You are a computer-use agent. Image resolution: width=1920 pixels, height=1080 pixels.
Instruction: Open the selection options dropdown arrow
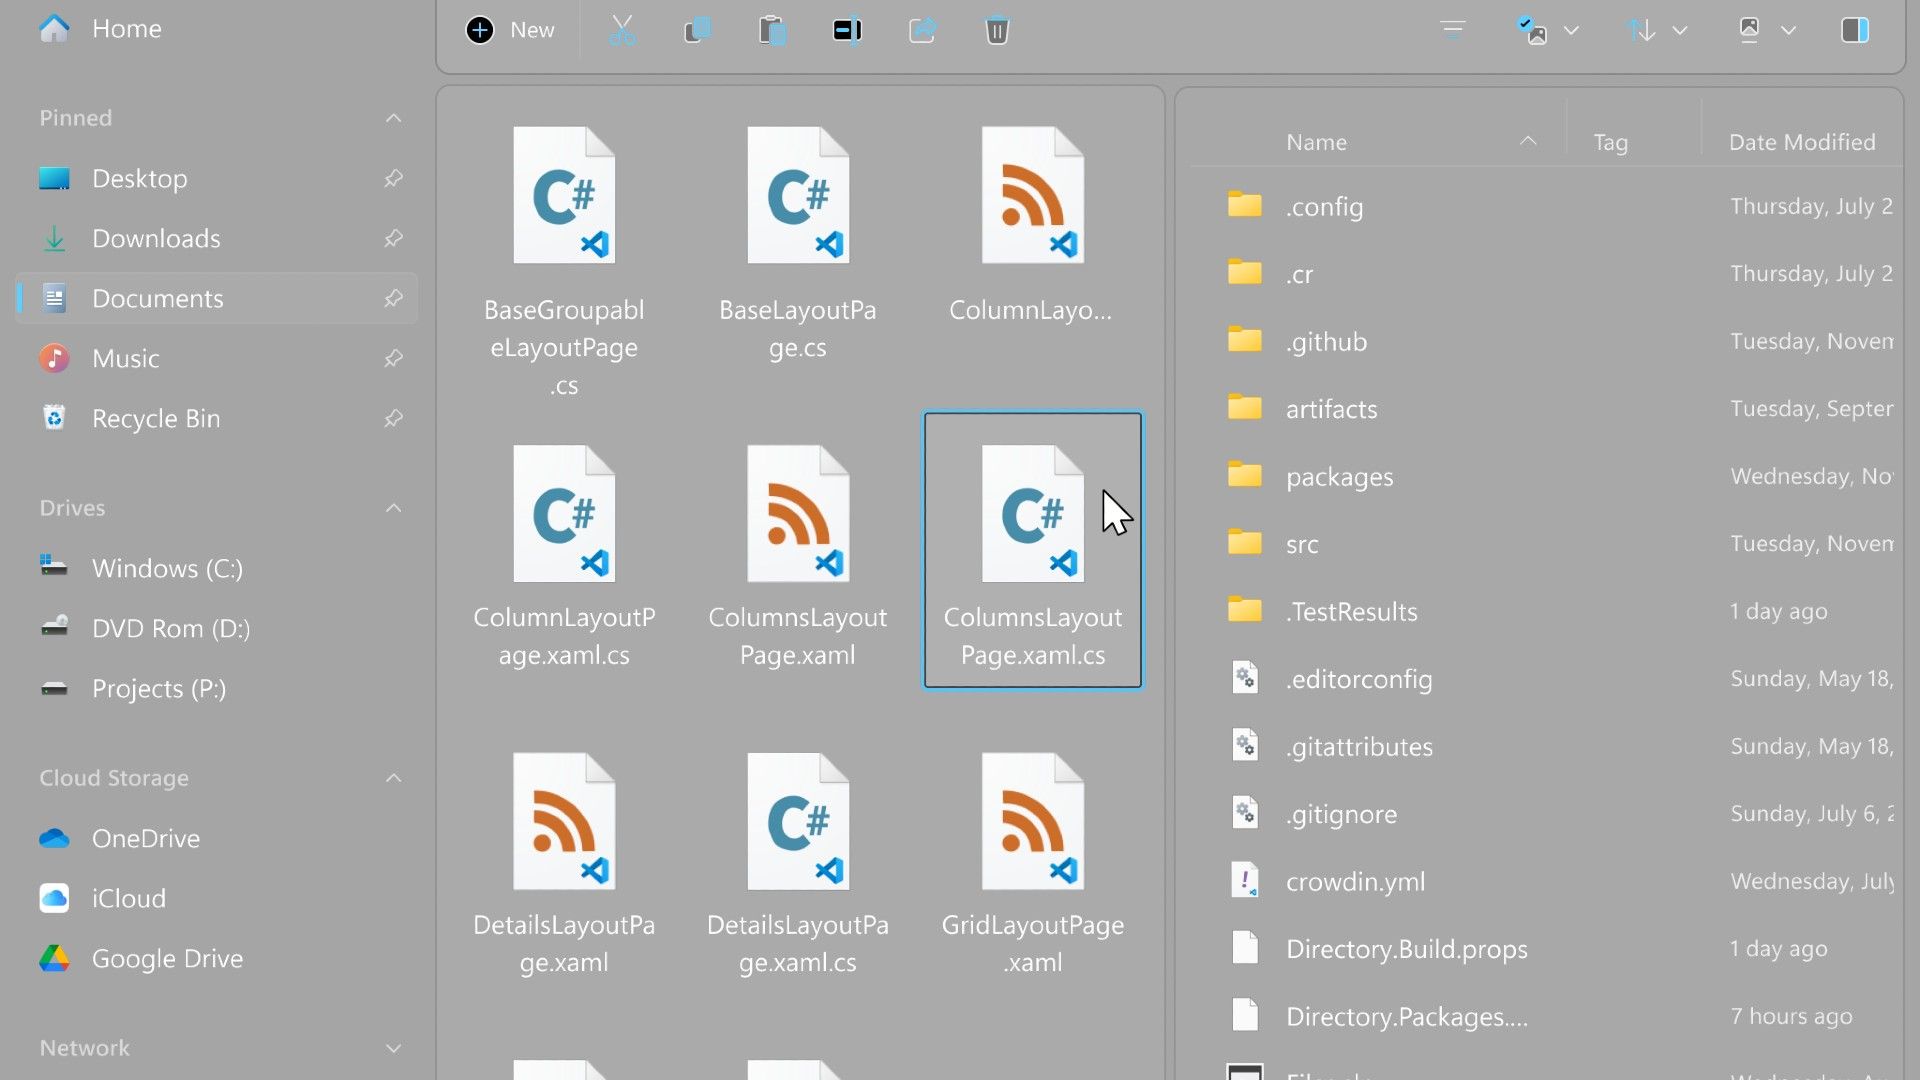[x=1571, y=30]
